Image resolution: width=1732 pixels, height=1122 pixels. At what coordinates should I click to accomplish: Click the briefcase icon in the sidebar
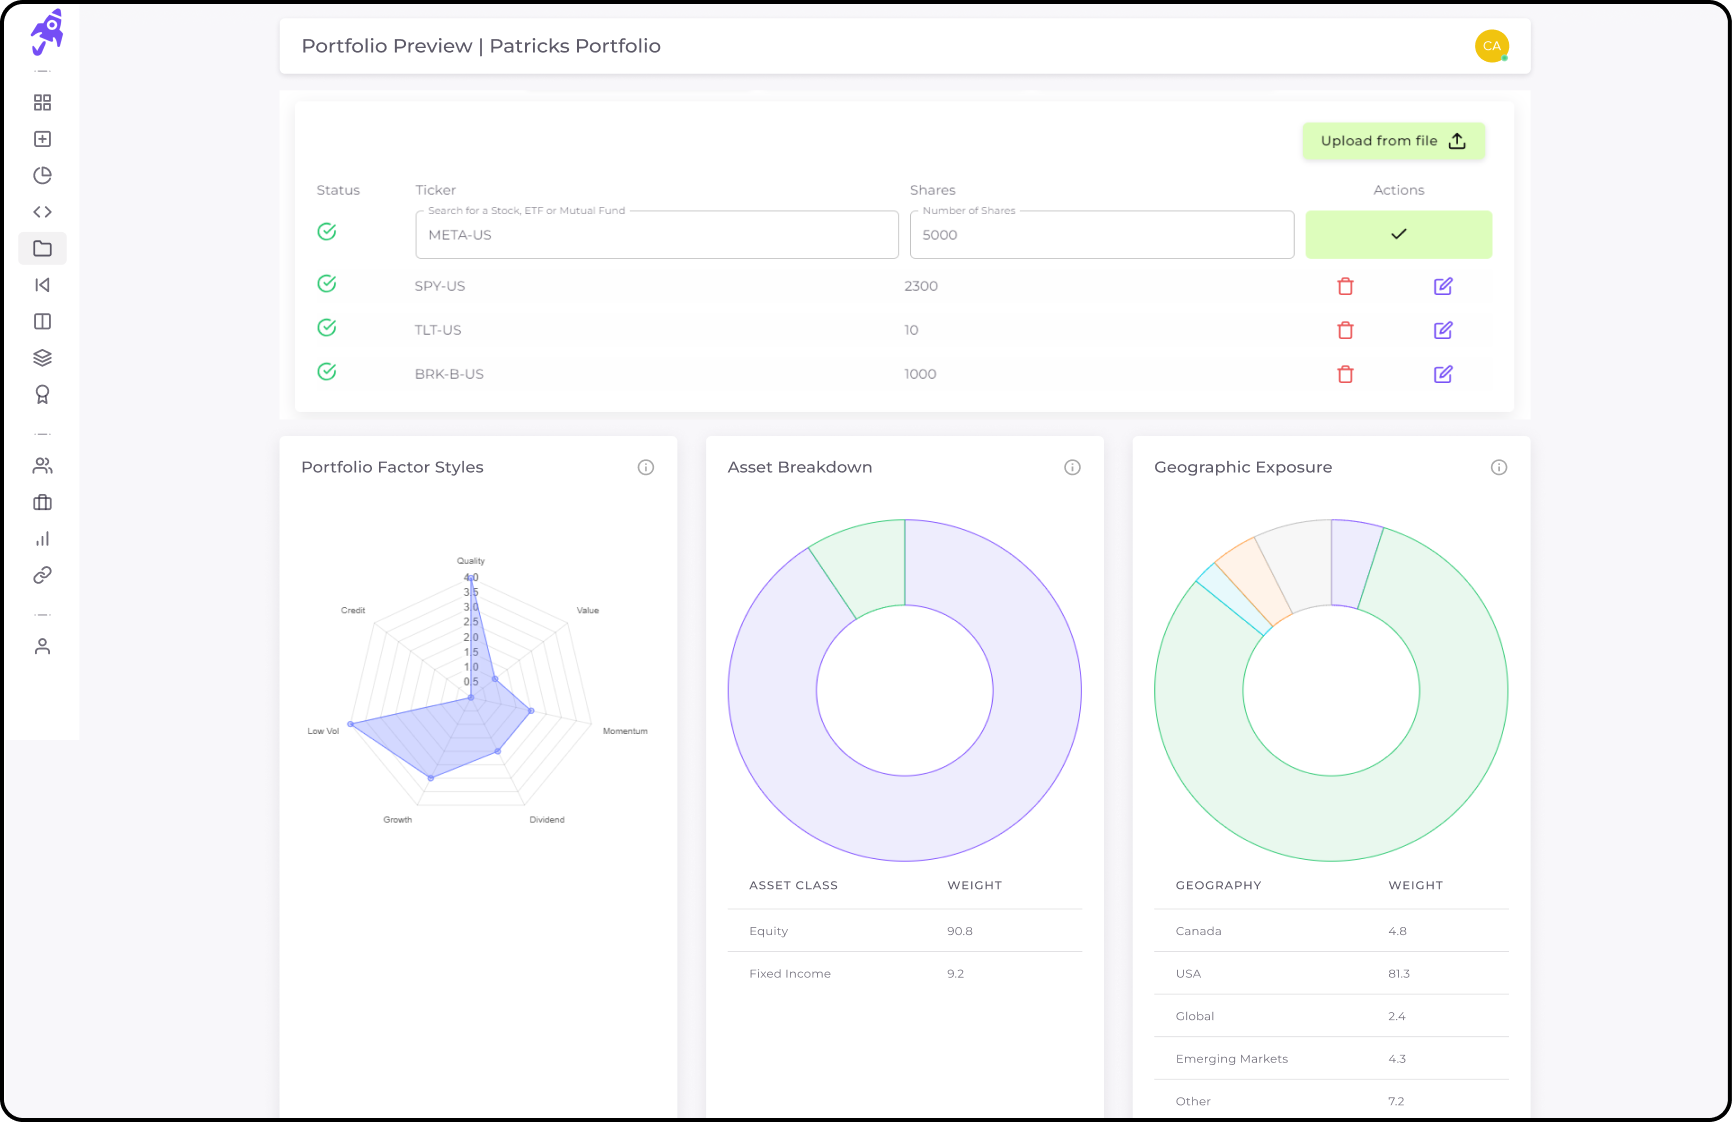coord(42,502)
